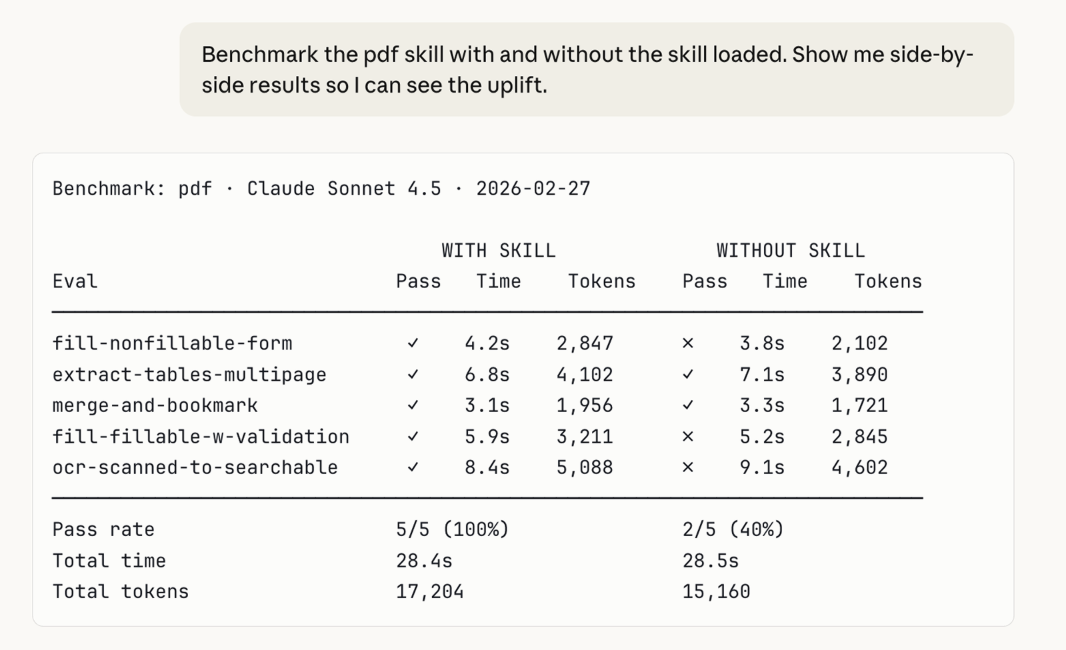Click the benchmark title line with date
The width and height of the screenshot is (1066, 650).
[321, 189]
